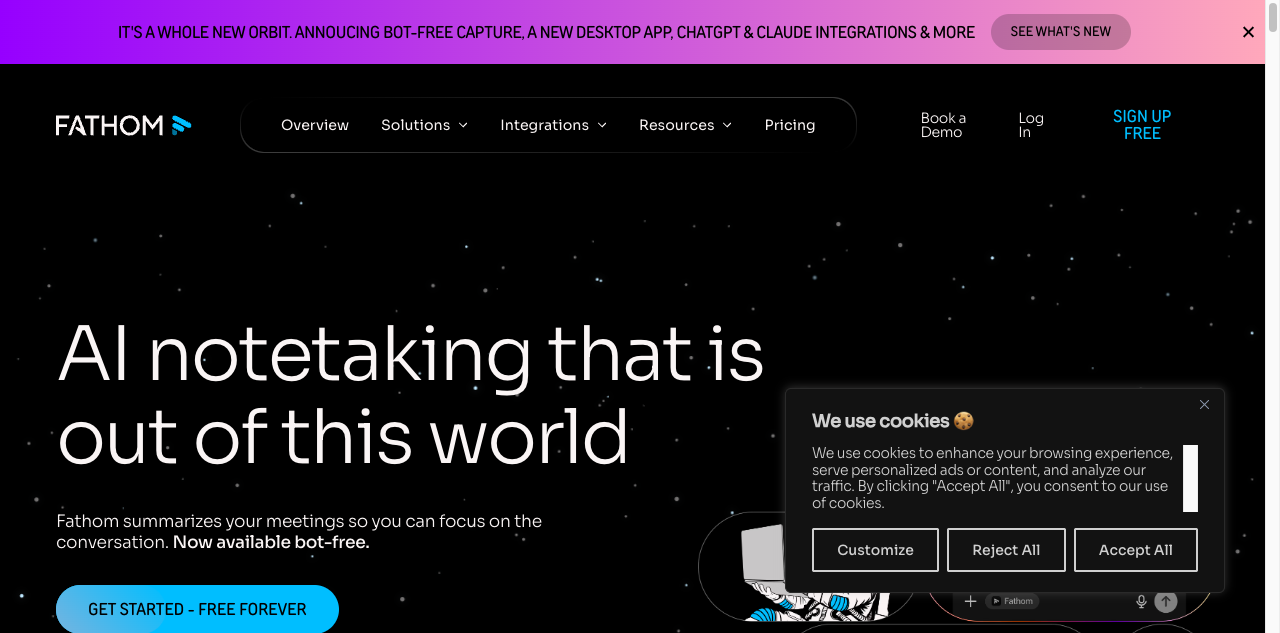Click Sign Up Free link
The width and height of the screenshot is (1280, 633).
click(x=1142, y=125)
